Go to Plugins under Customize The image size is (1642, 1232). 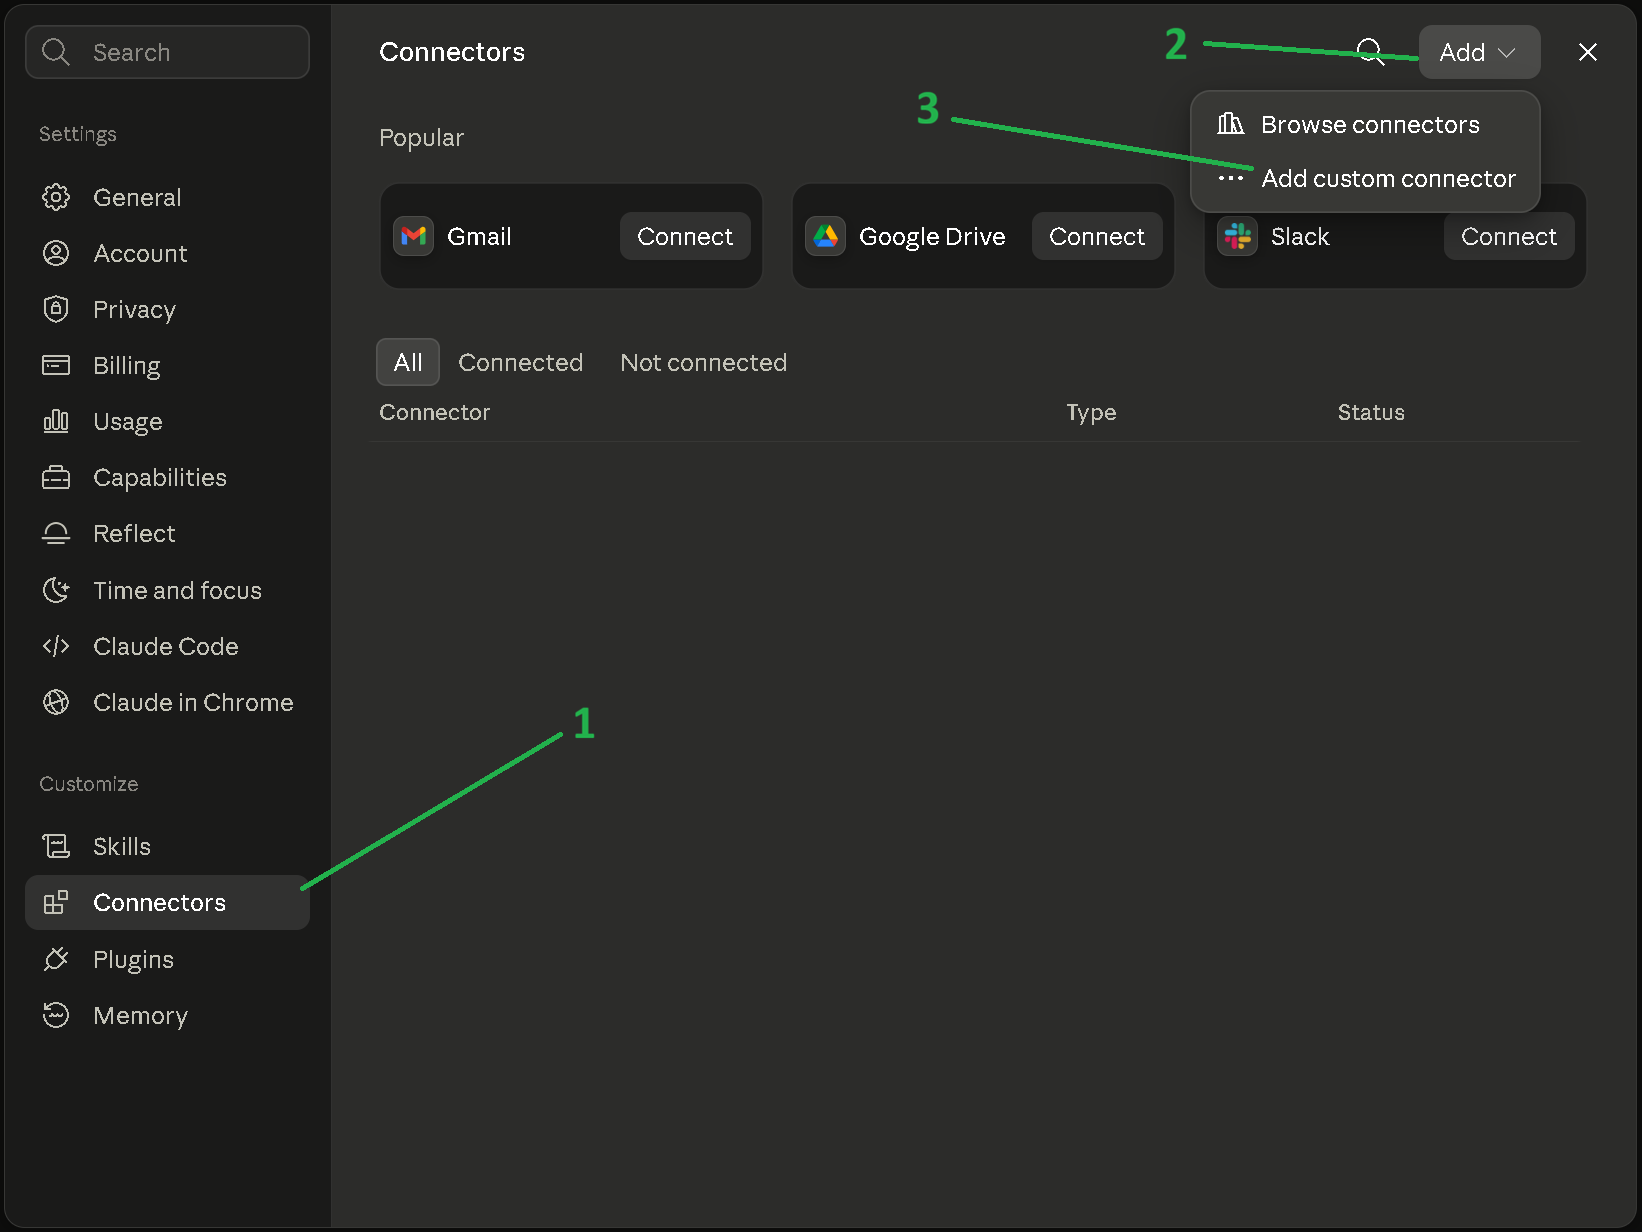pyautogui.click(x=167, y=959)
